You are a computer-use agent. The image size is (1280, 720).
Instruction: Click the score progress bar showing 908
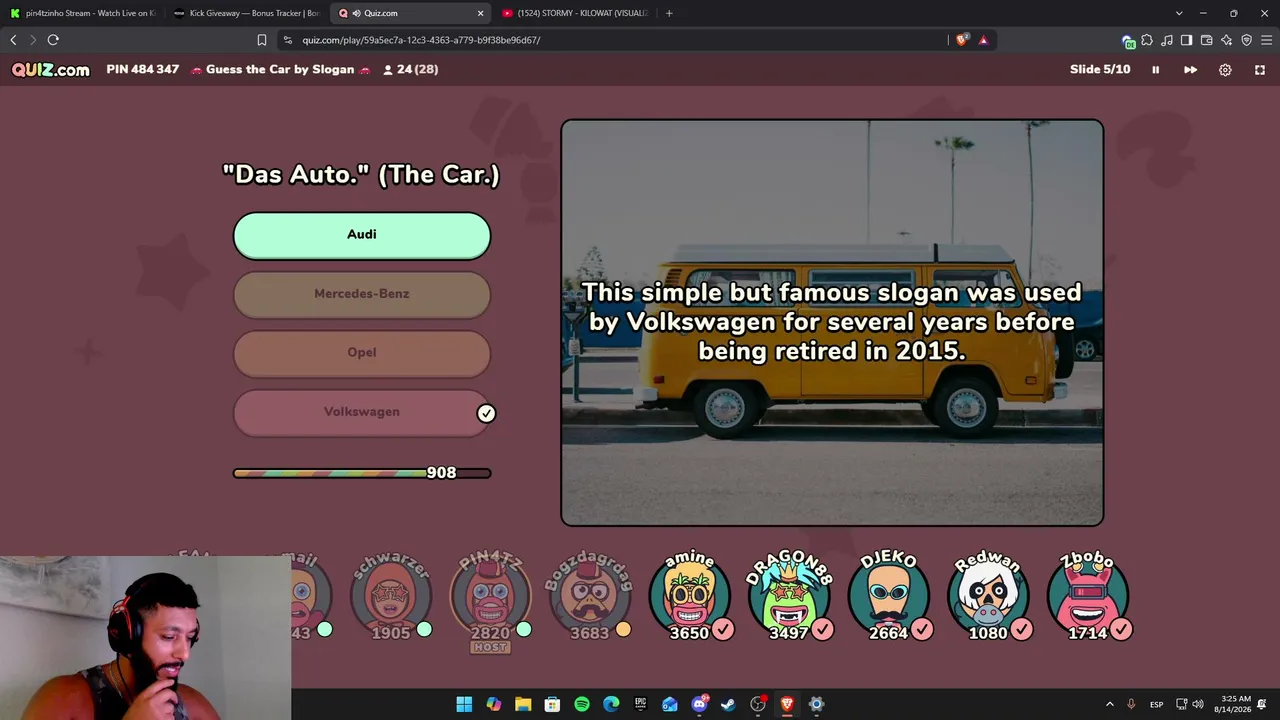pyautogui.click(x=362, y=473)
